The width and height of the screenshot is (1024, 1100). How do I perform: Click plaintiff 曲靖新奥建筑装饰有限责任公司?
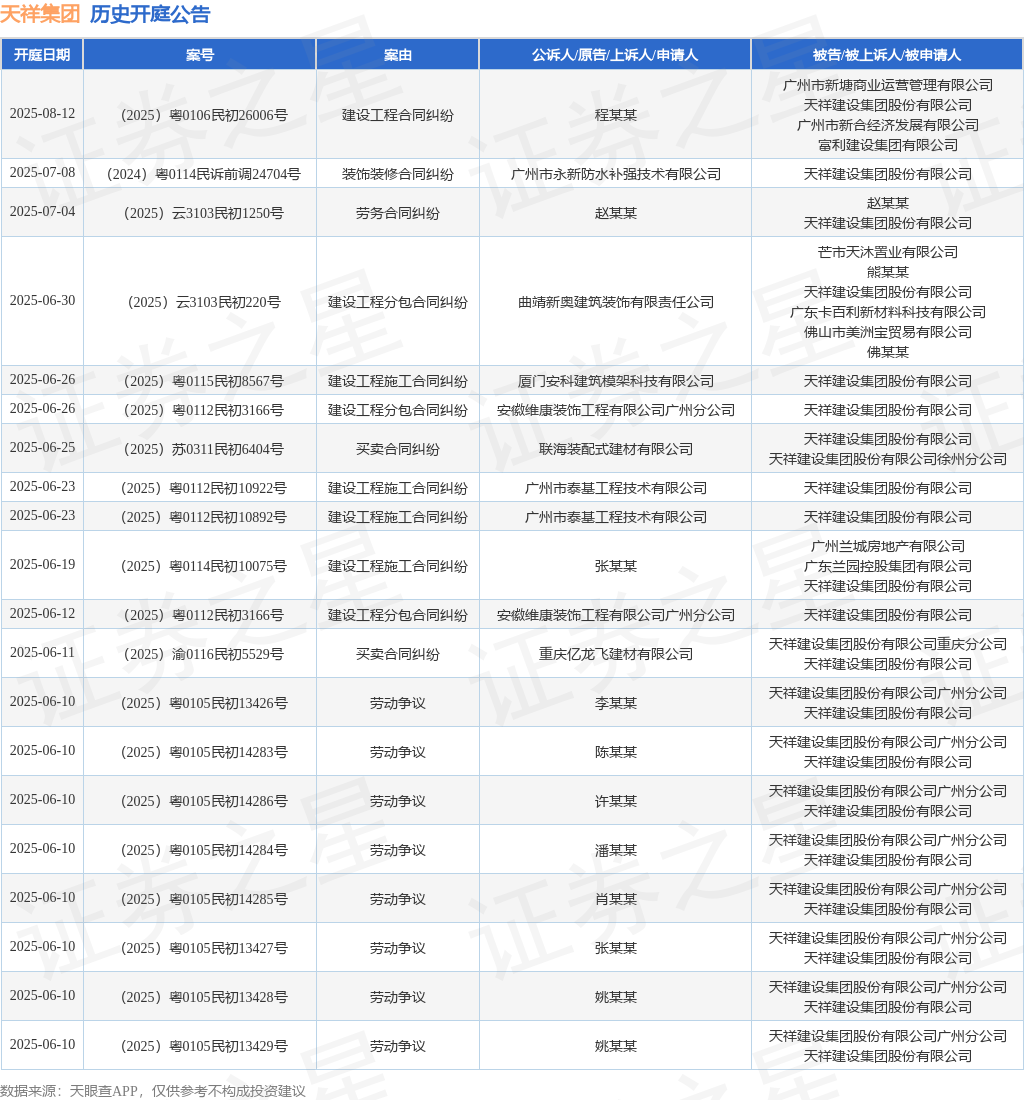[x=615, y=302]
